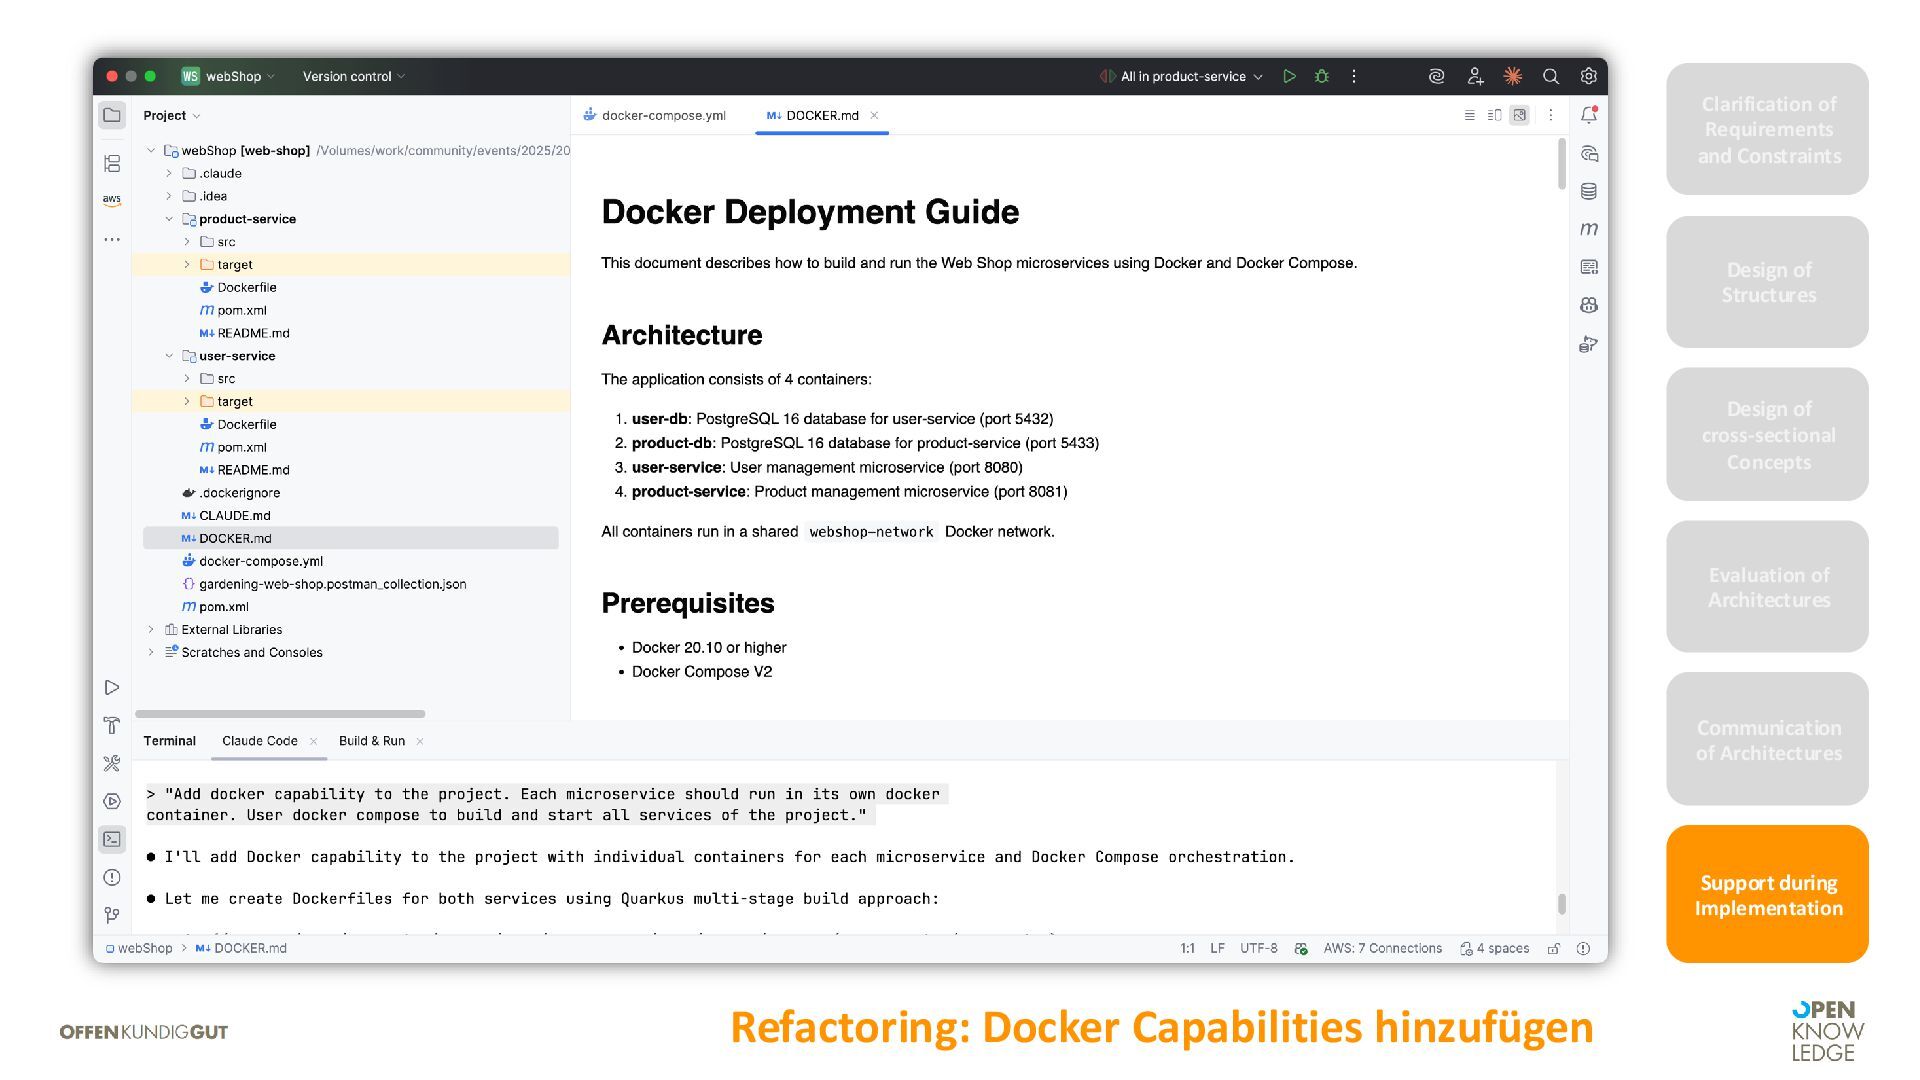
Task: Open the run configuration dropdown
Action: [1183, 76]
